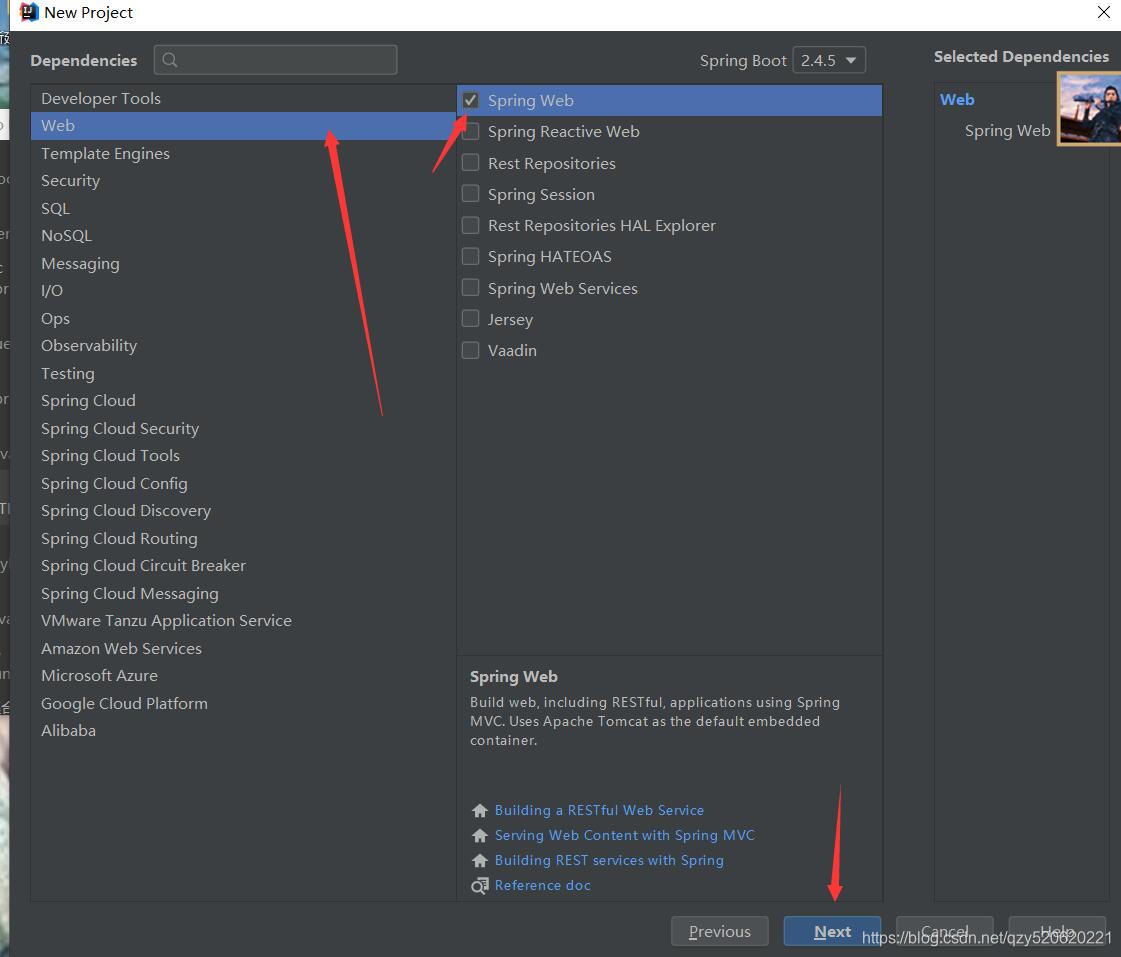Viewport: 1121px width, 957px height.
Task: Check the Spring HATEOAS checkbox
Action: tap(470, 256)
